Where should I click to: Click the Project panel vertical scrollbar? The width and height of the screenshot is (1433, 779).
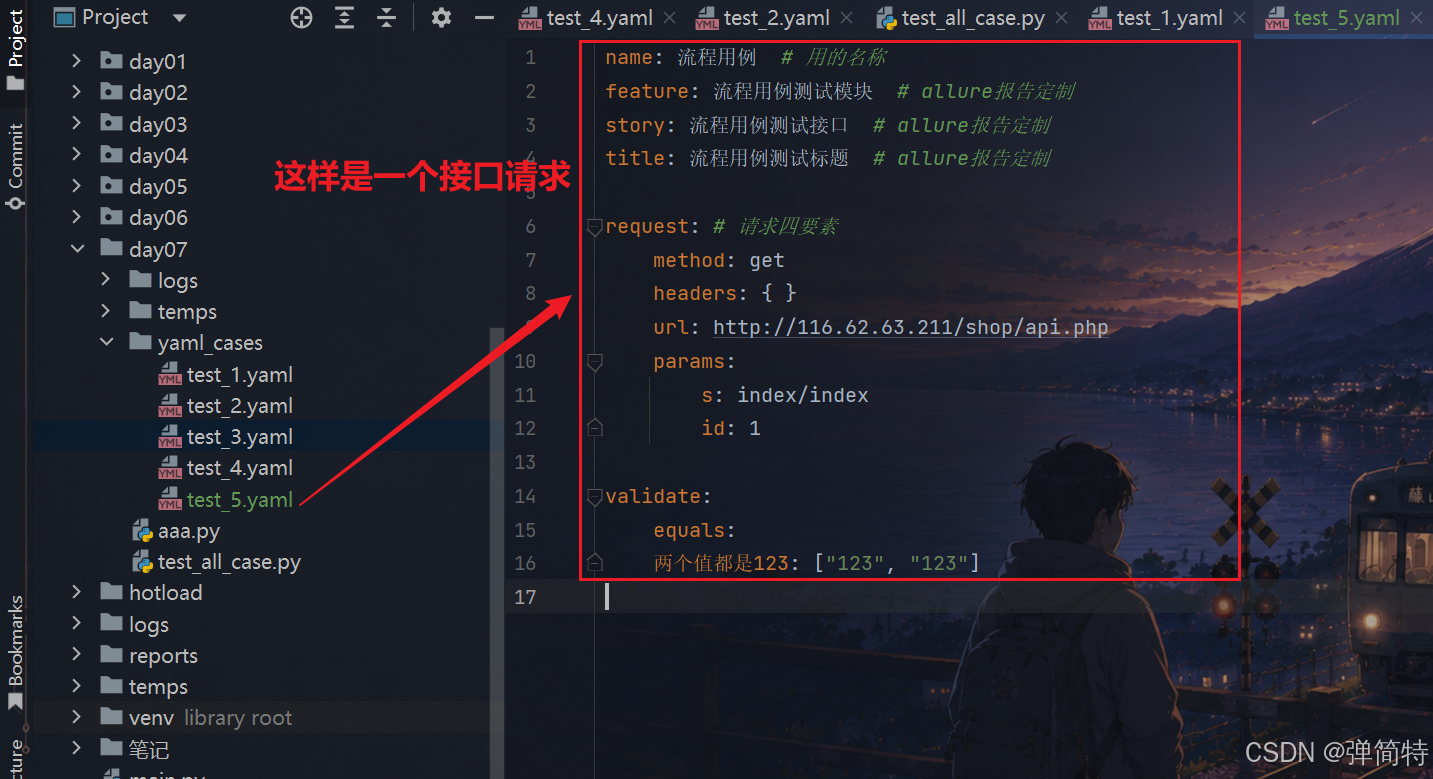497,553
